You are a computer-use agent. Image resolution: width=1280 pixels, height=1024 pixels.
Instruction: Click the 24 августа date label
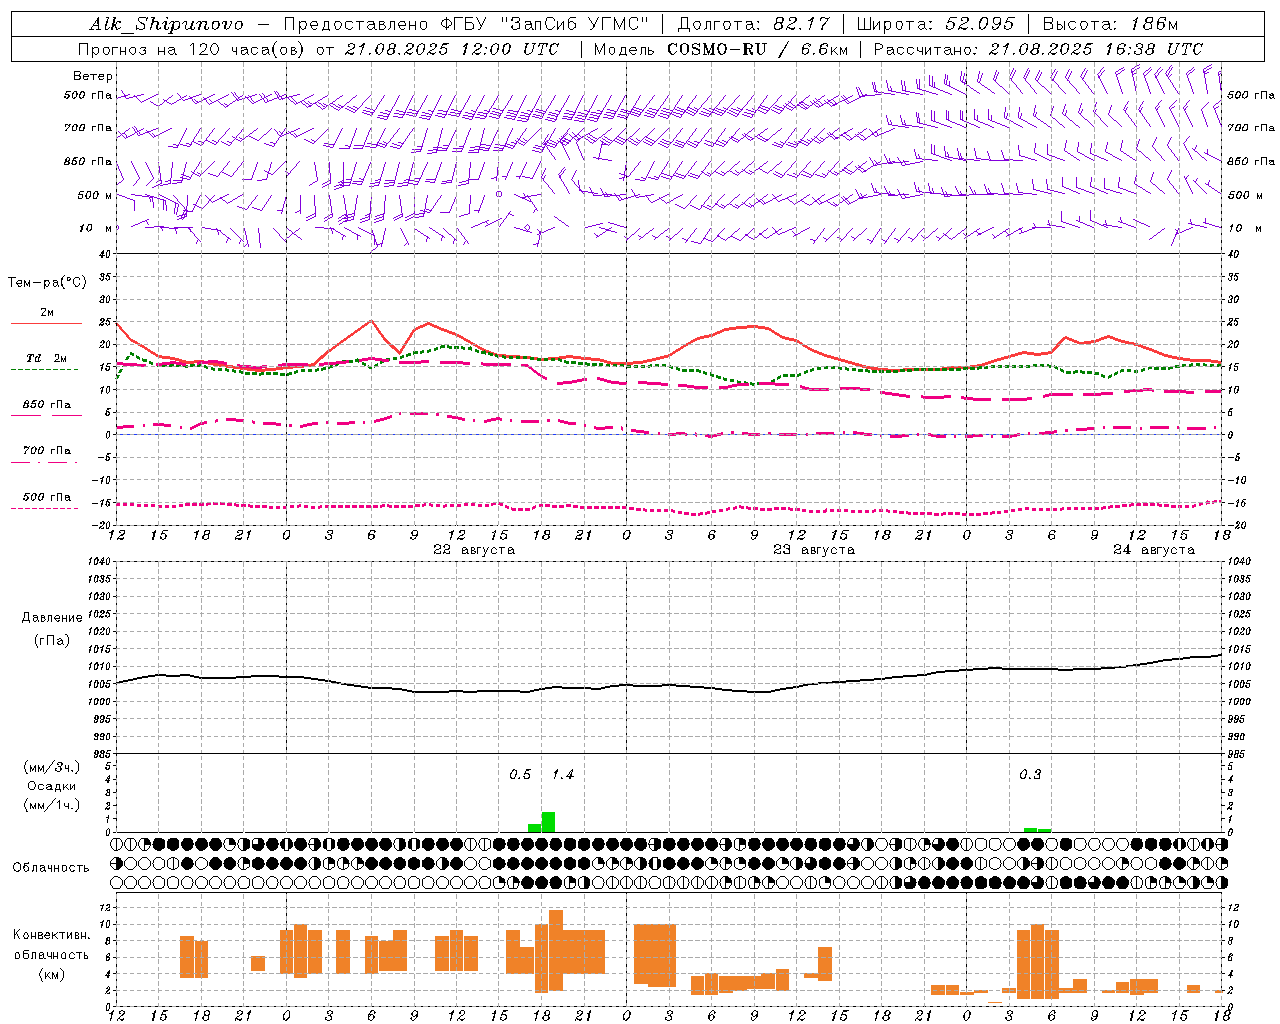point(1154,550)
